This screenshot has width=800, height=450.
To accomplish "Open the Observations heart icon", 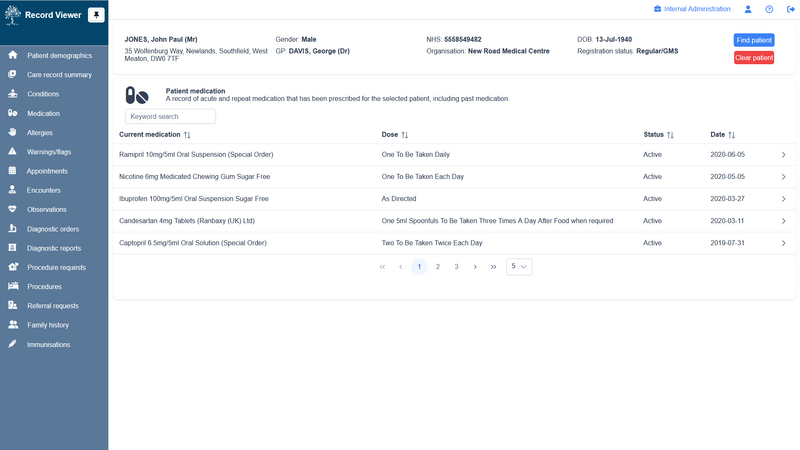I will click(x=13, y=209).
